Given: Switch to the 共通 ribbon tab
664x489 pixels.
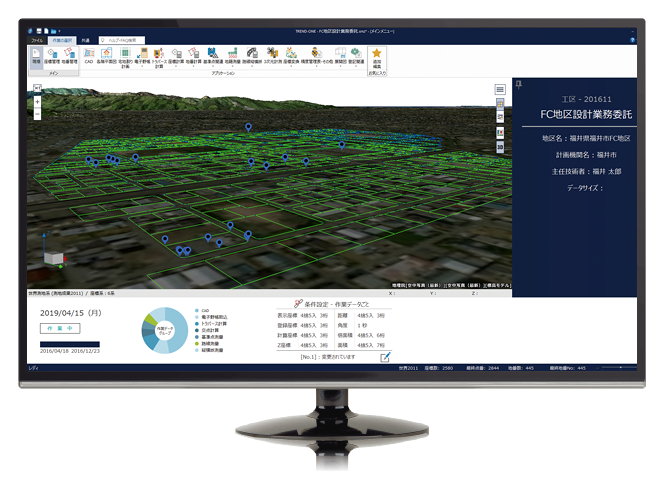Looking at the screenshot, I should coord(86,40).
